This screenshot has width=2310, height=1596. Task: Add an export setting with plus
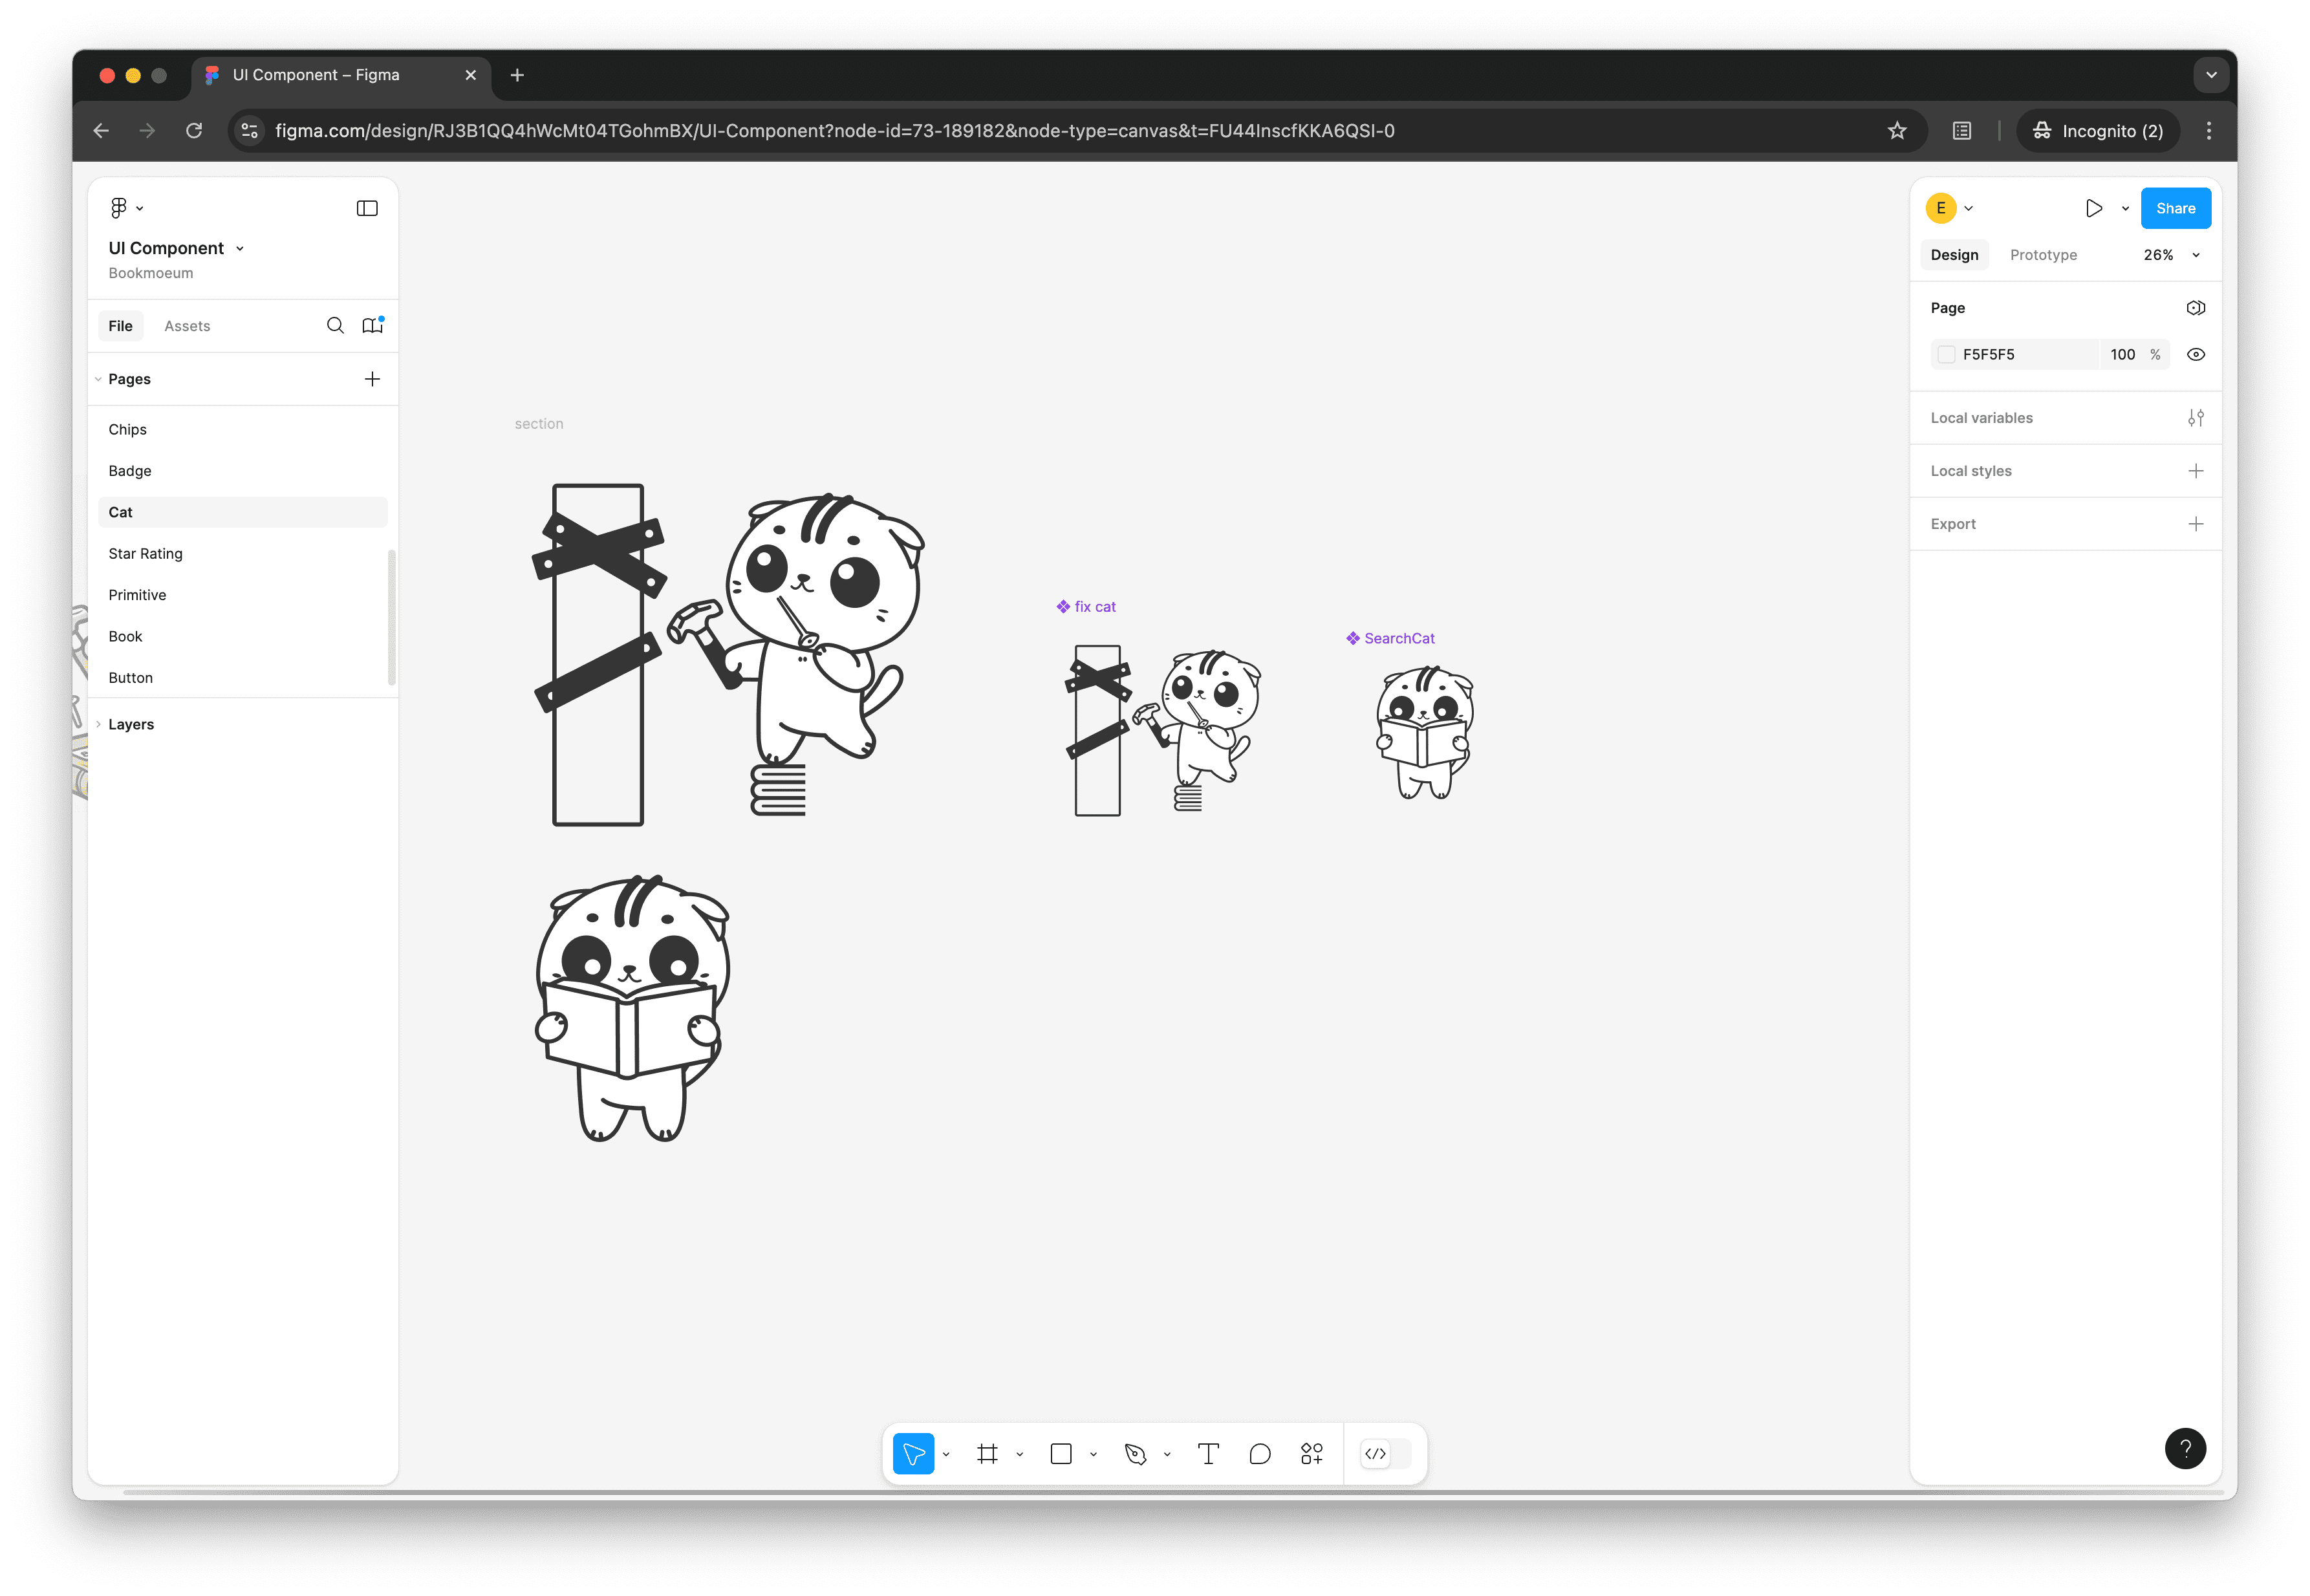pyautogui.click(x=2195, y=524)
